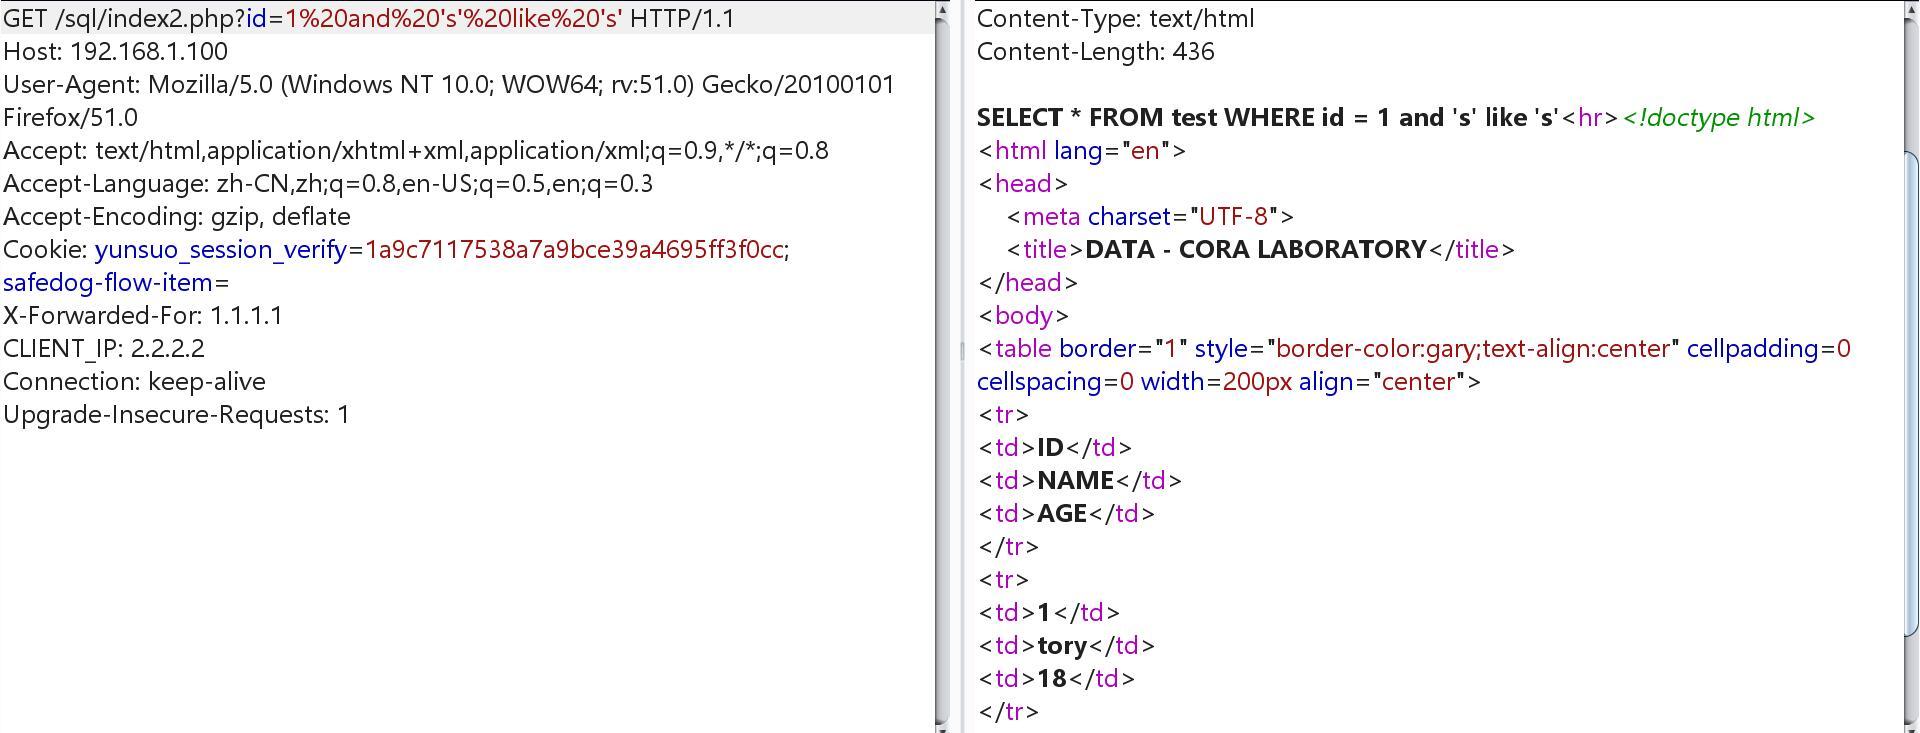Click the DATA - CORA LABORATORY title text
This screenshot has height=733, width=1920.
point(1256,249)
